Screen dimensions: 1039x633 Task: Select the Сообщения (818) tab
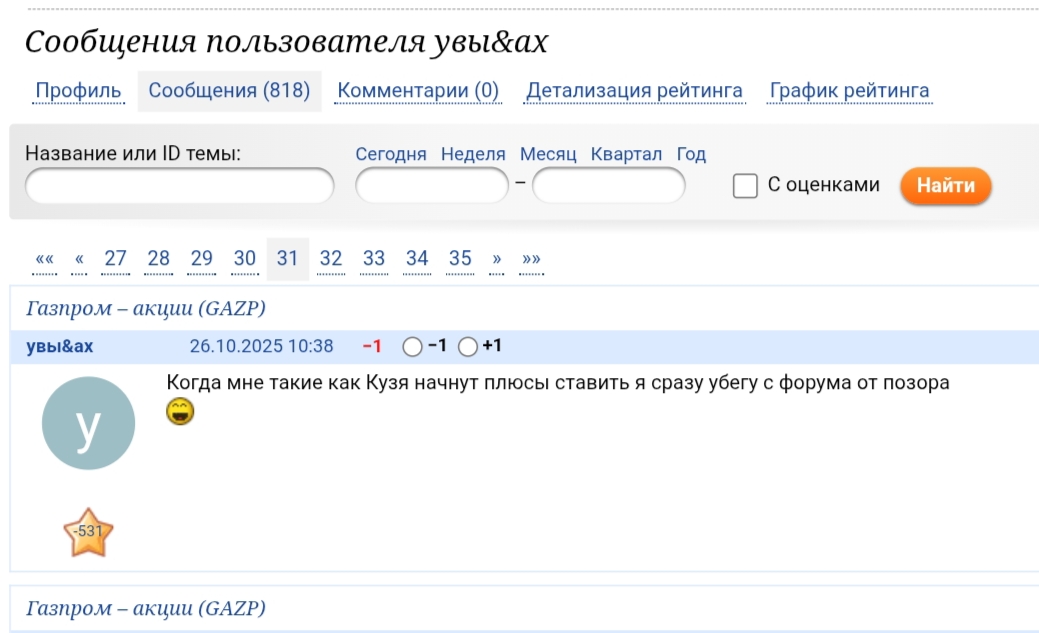pyautogui.click(x=229, y=91)
